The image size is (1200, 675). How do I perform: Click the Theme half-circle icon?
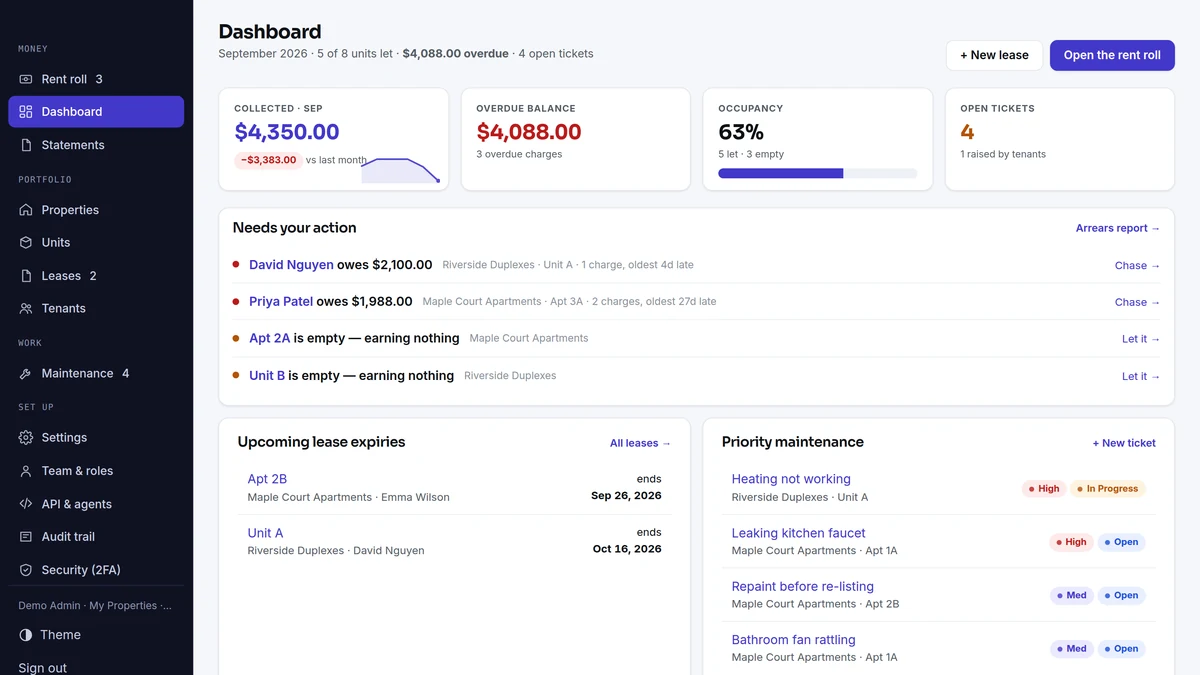[26, 635]
